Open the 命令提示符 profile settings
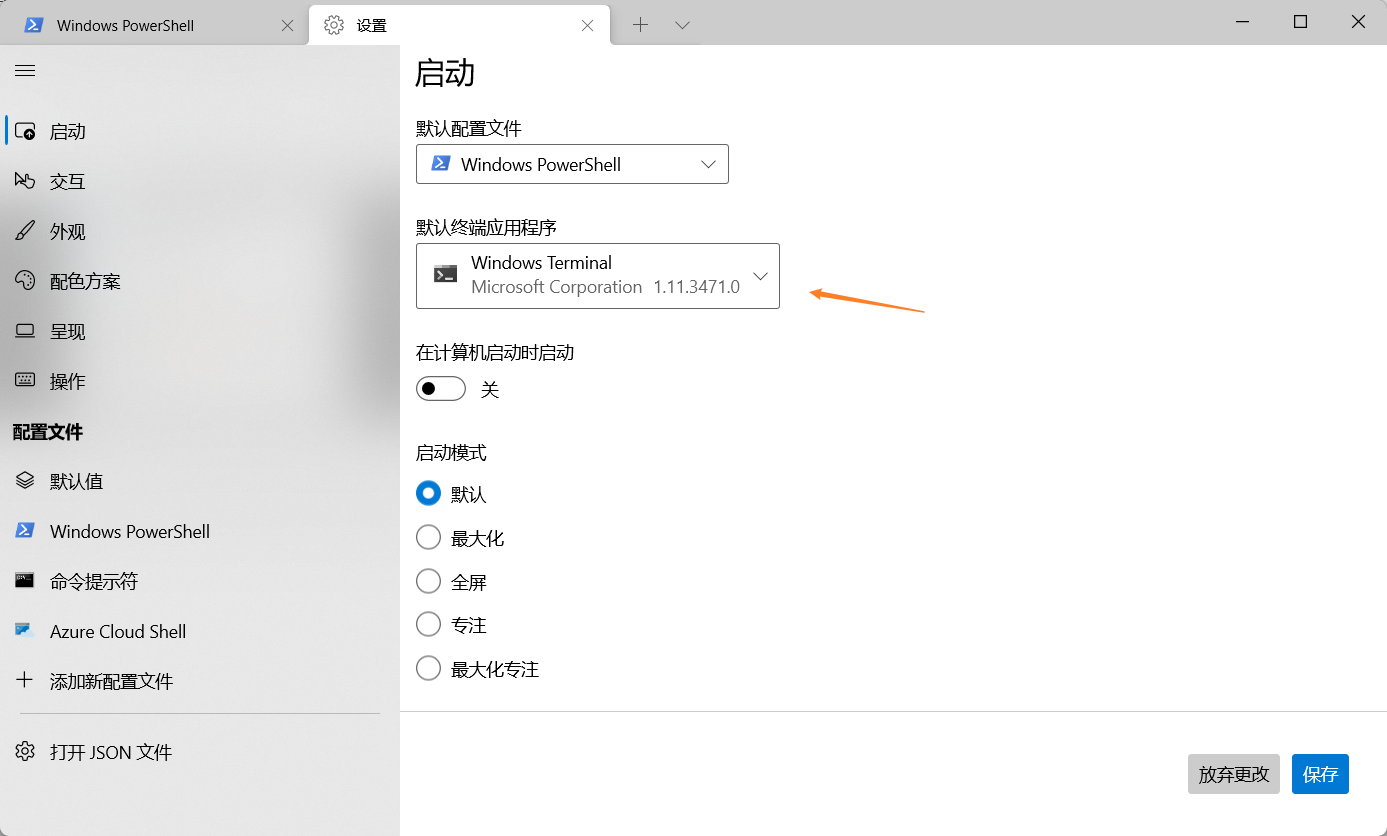The image size is (1387, 836). pos(200,581)
